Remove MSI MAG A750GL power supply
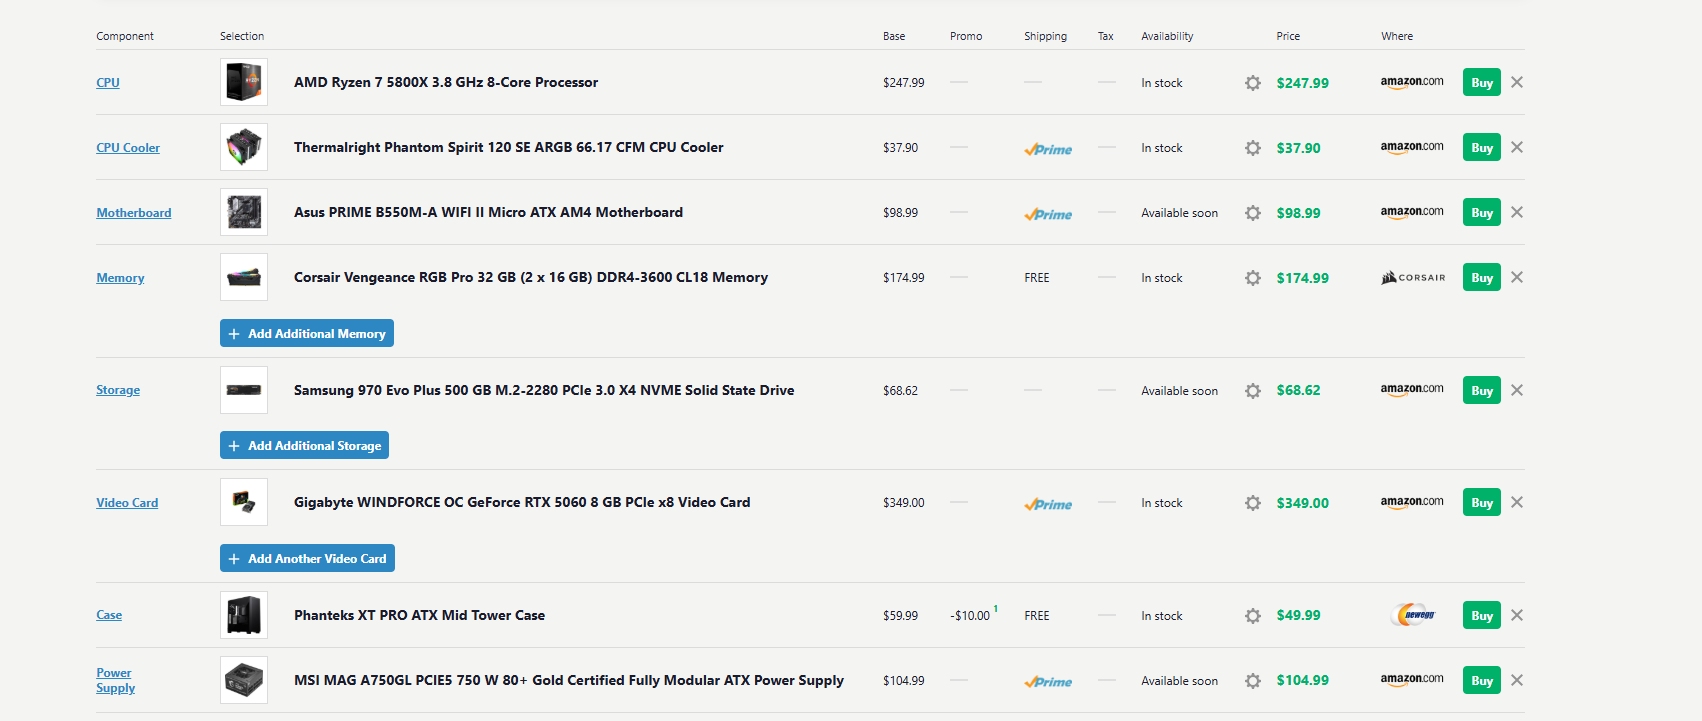 (1517, 680)
